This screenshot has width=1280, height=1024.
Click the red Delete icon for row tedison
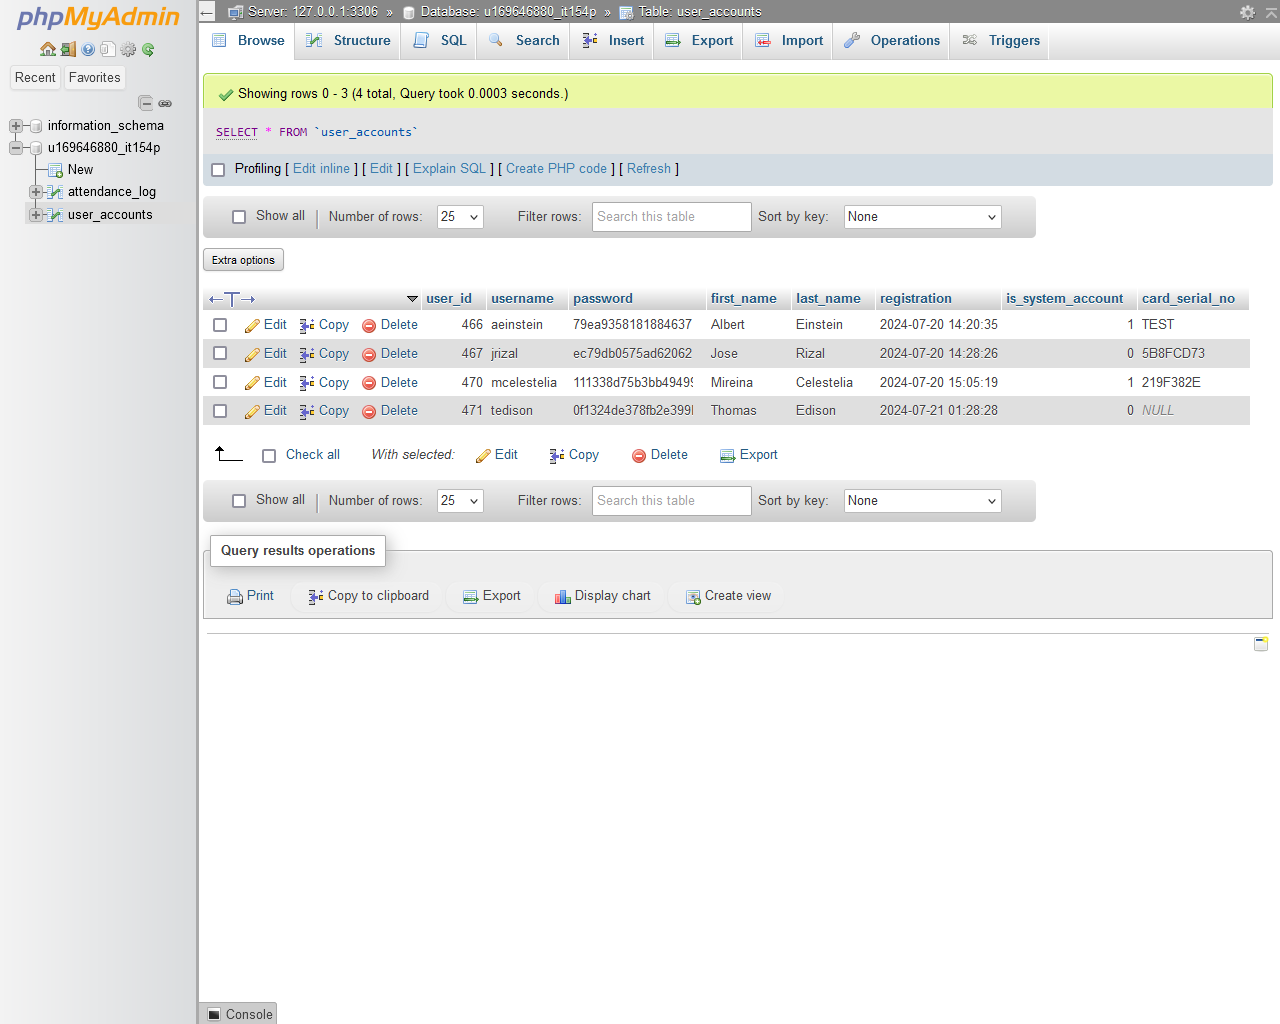tap(369, 412)
